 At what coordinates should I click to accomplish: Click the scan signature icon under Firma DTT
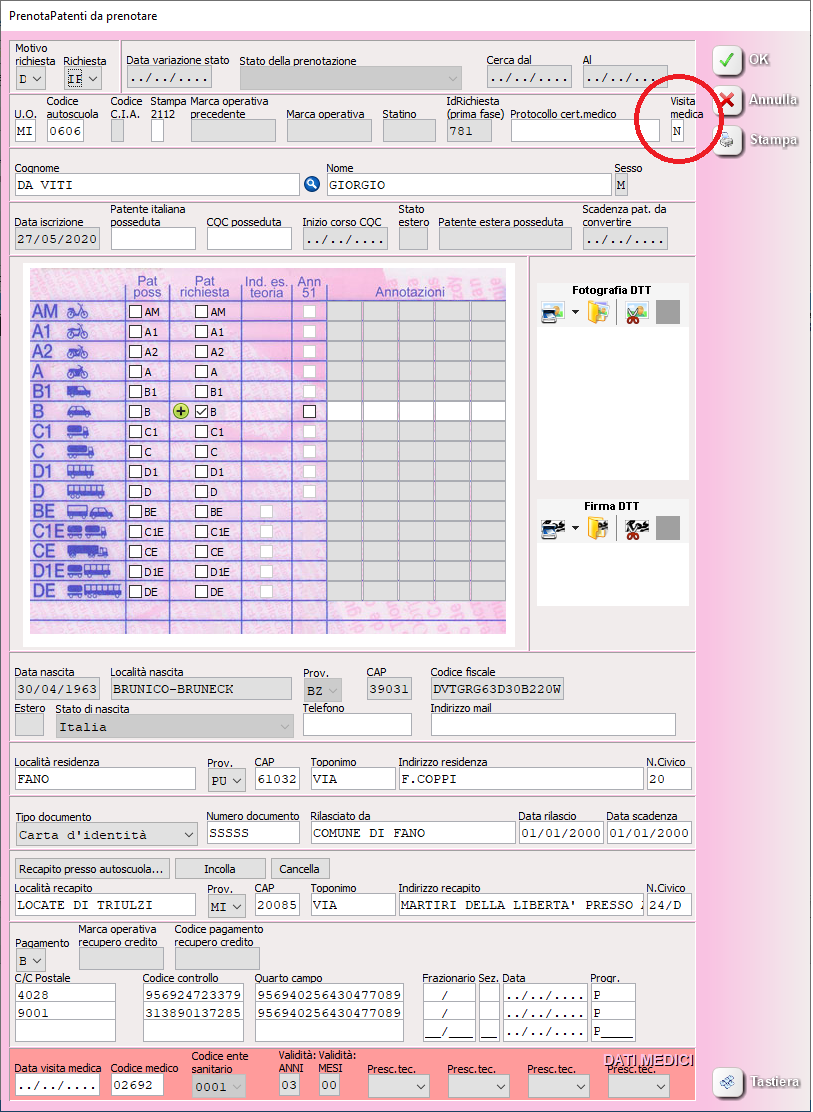pyautogui.click(x=552, y=529)
